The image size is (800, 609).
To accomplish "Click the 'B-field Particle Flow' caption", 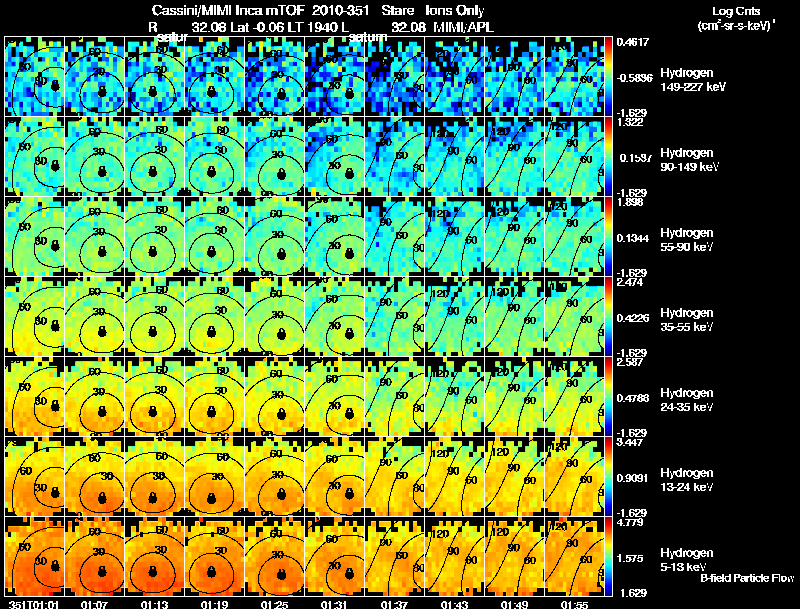I will pos(747,578).
